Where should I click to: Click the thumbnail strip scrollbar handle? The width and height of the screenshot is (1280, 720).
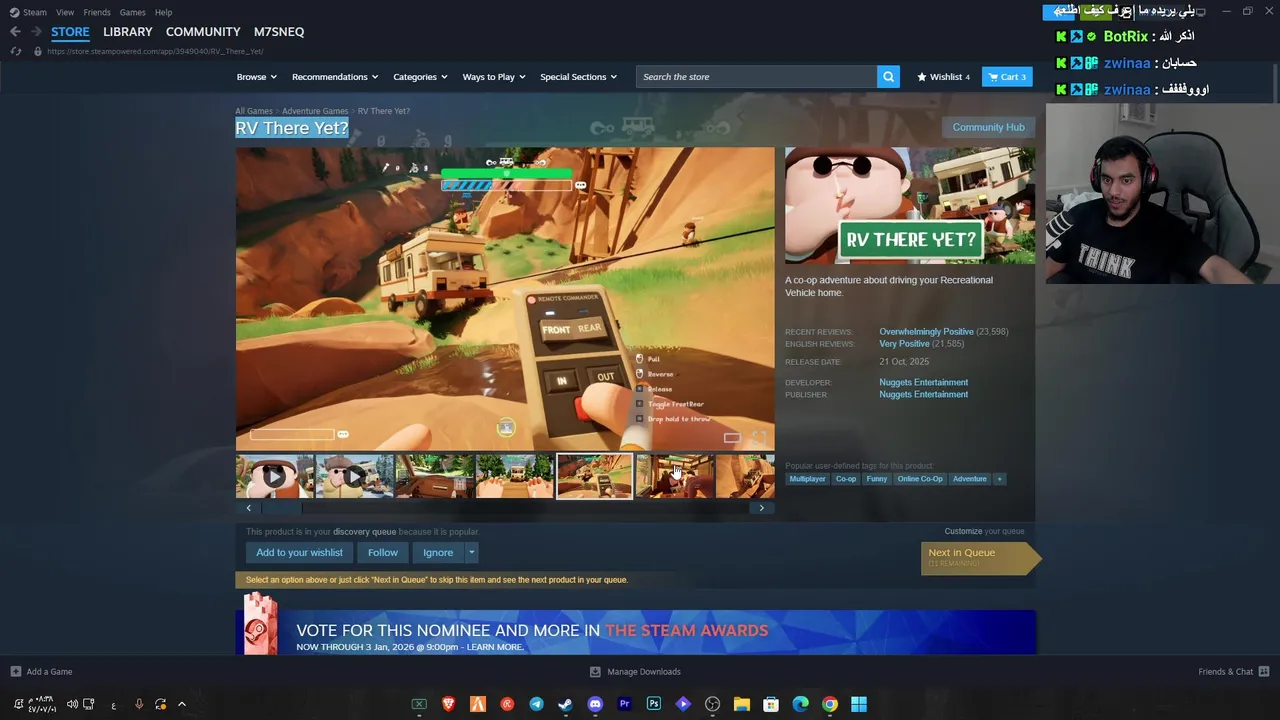282,508
